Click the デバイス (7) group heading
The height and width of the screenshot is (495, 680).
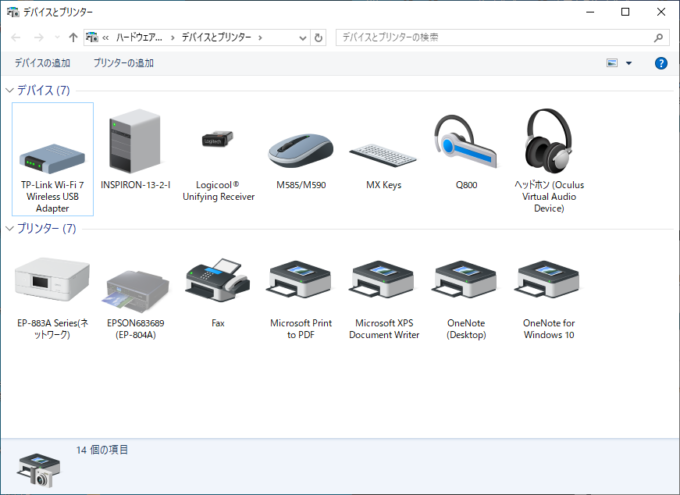[x=43, y=90]
